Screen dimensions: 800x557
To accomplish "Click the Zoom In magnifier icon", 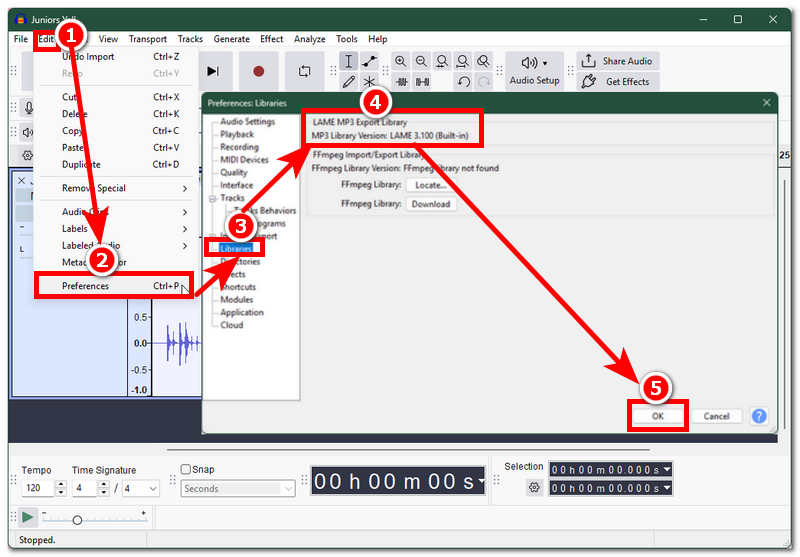I will [401, 62].
